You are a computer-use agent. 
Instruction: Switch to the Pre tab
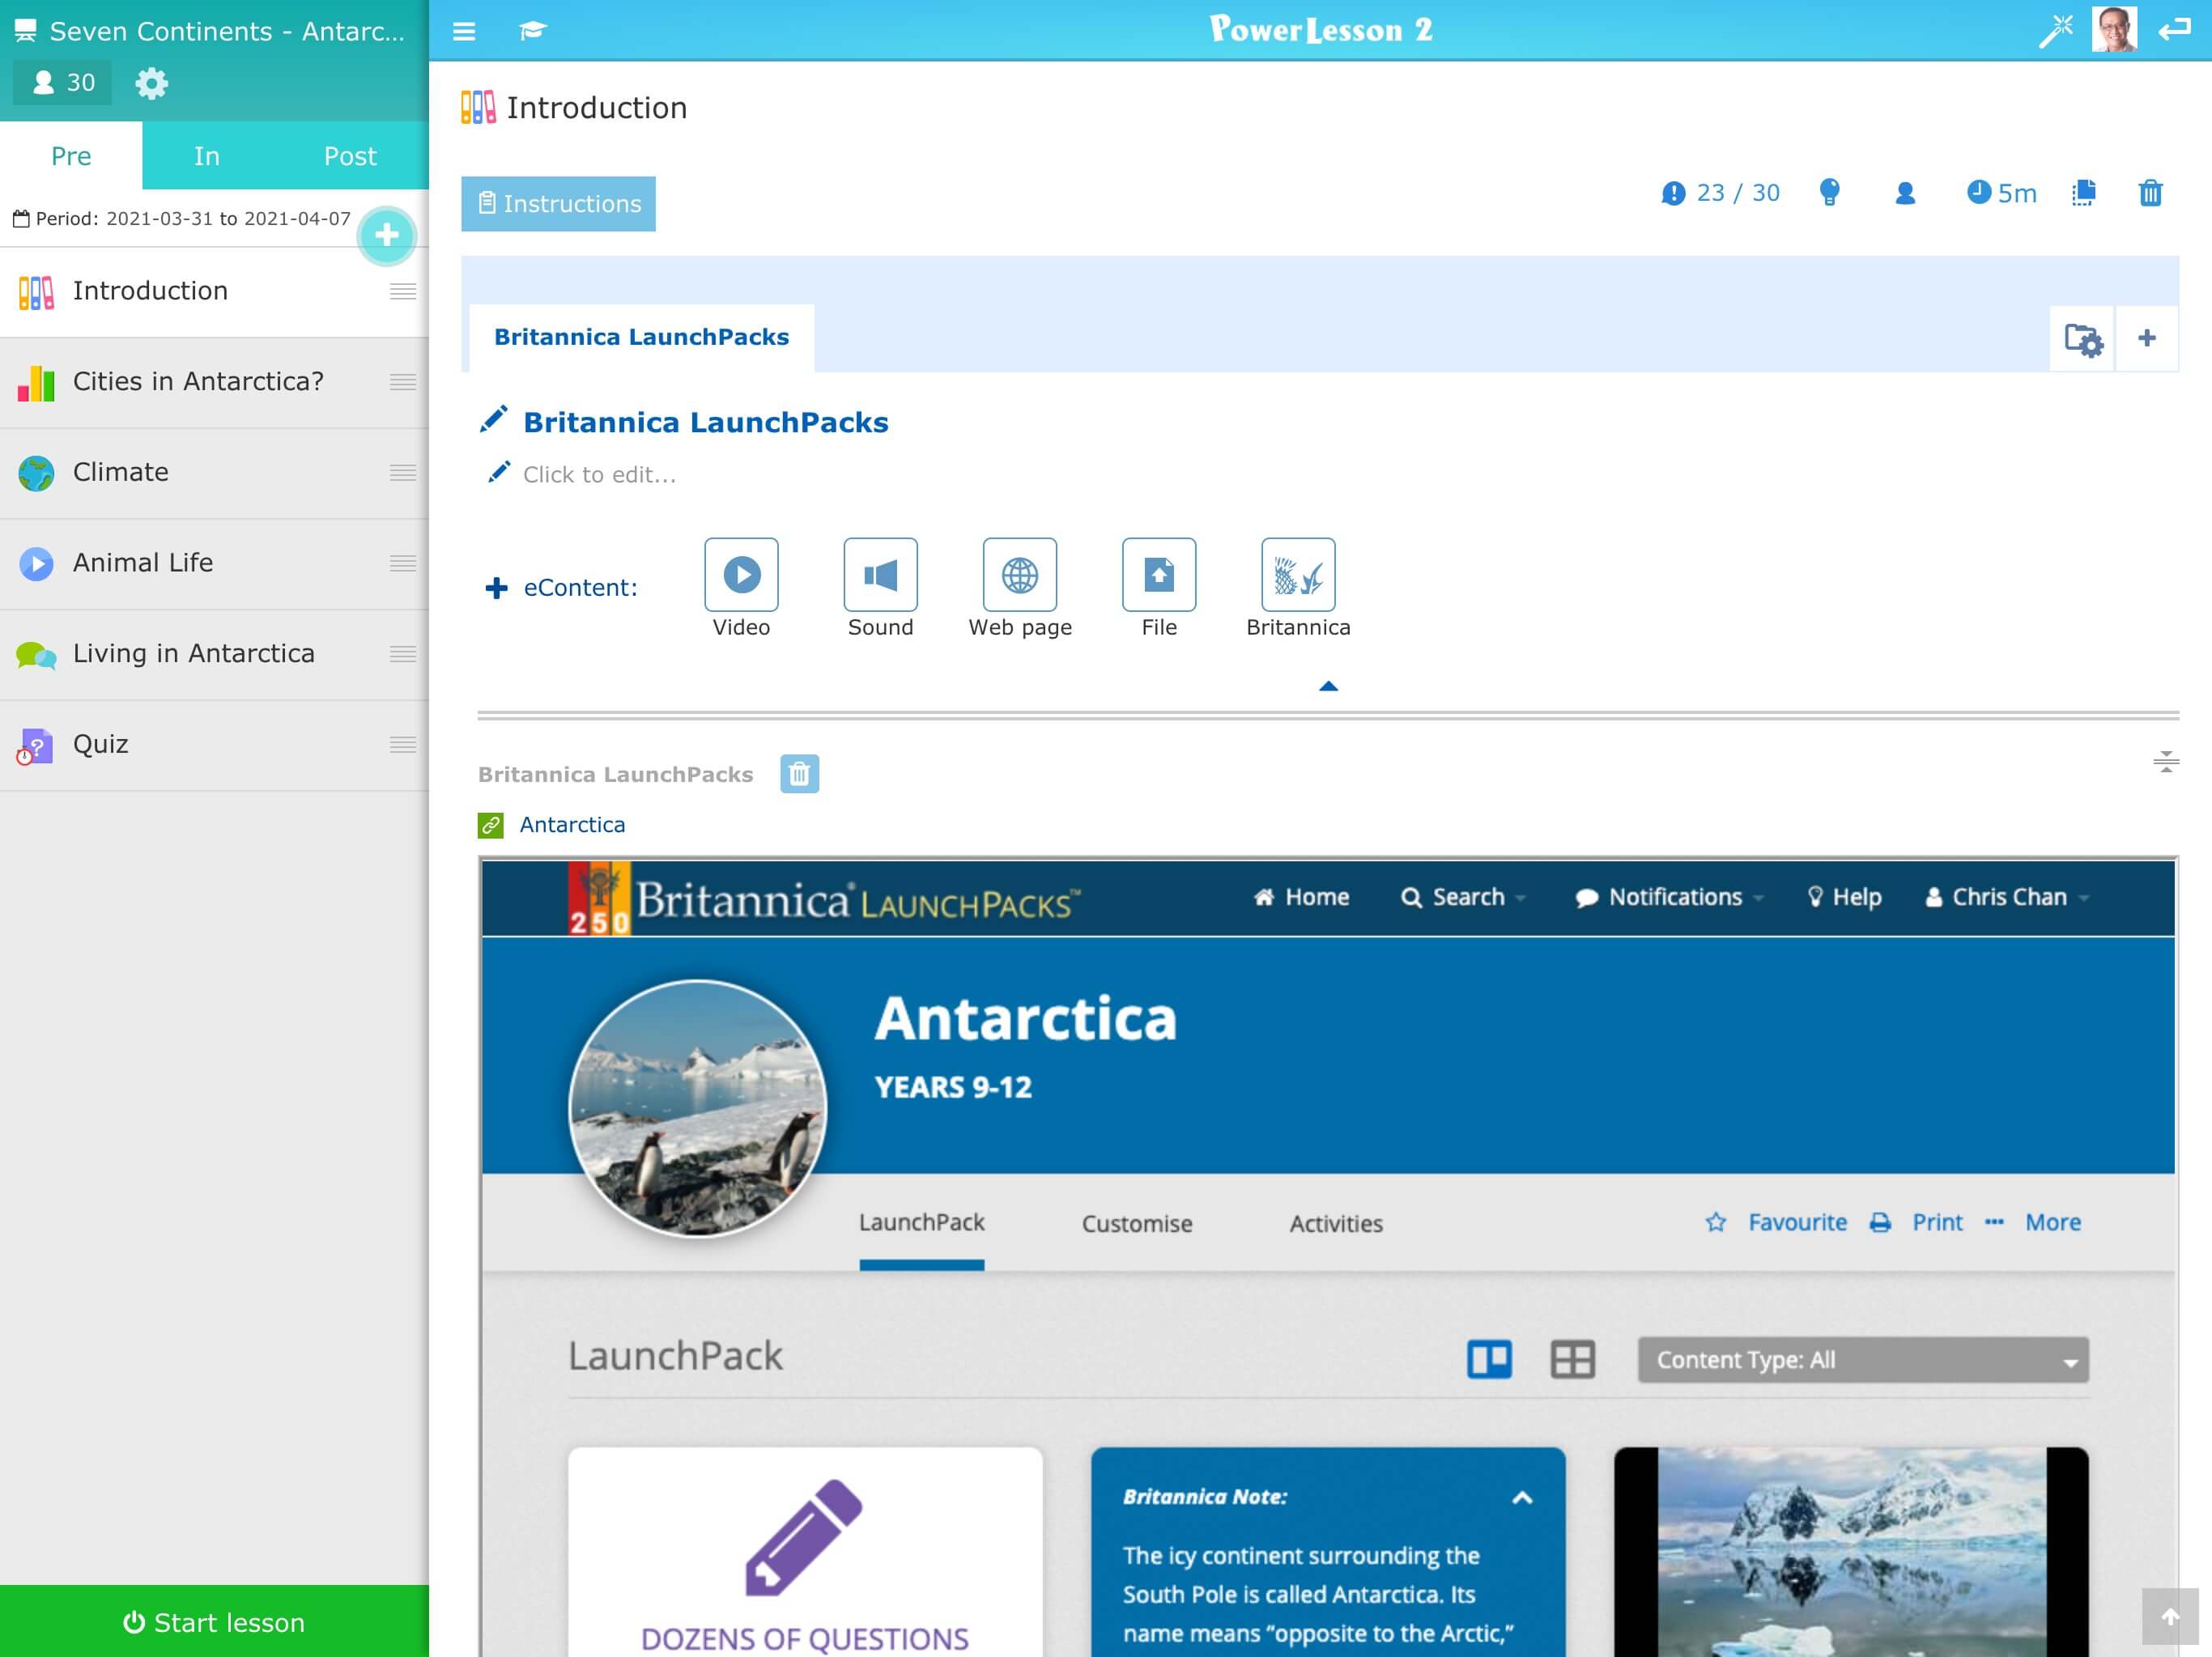[71, 156]
